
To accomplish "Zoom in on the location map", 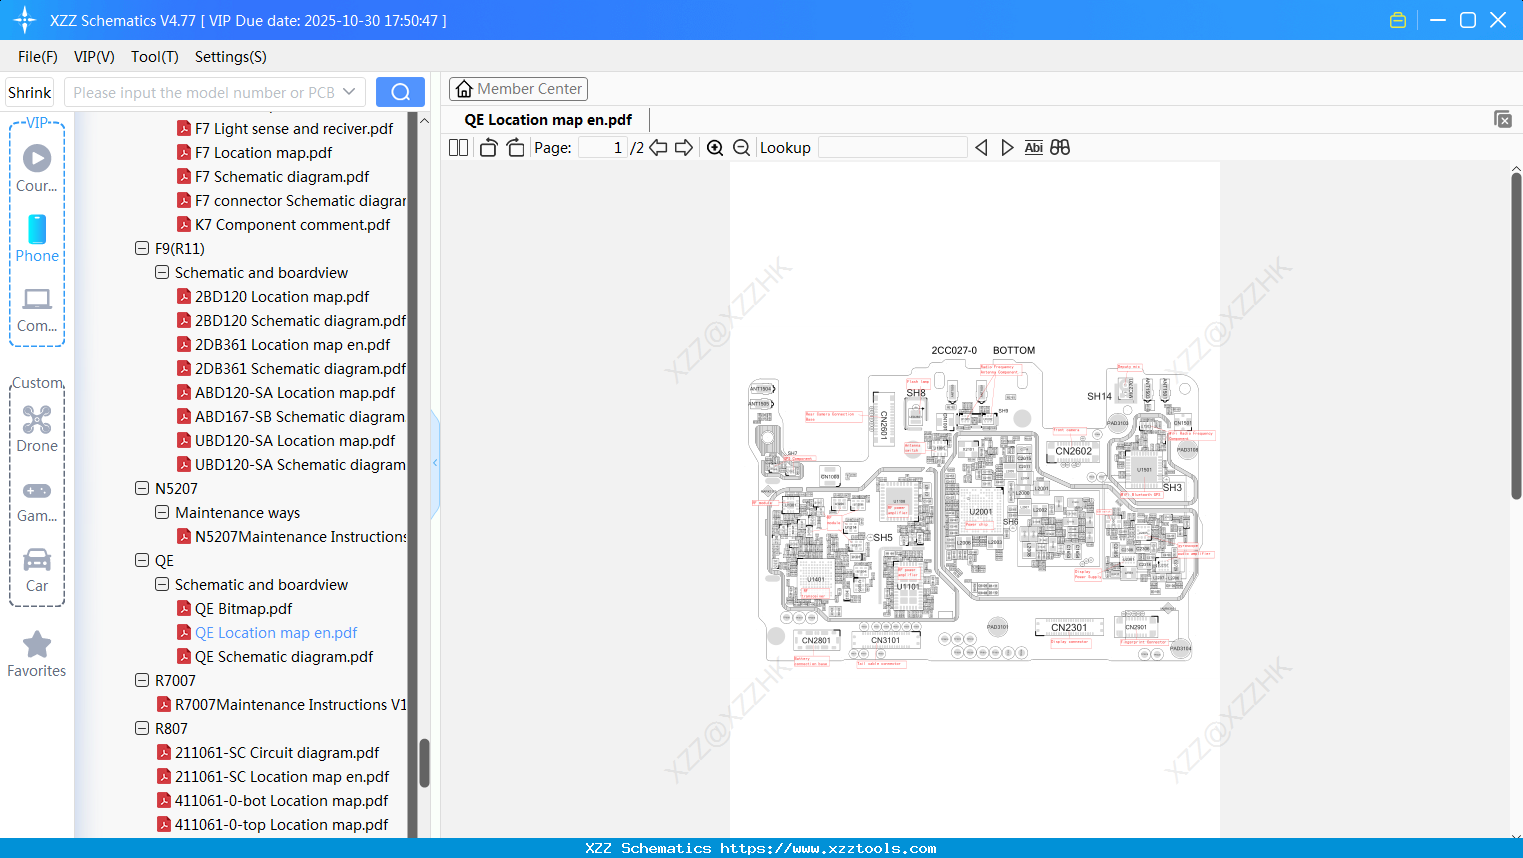I will point(715,148).
